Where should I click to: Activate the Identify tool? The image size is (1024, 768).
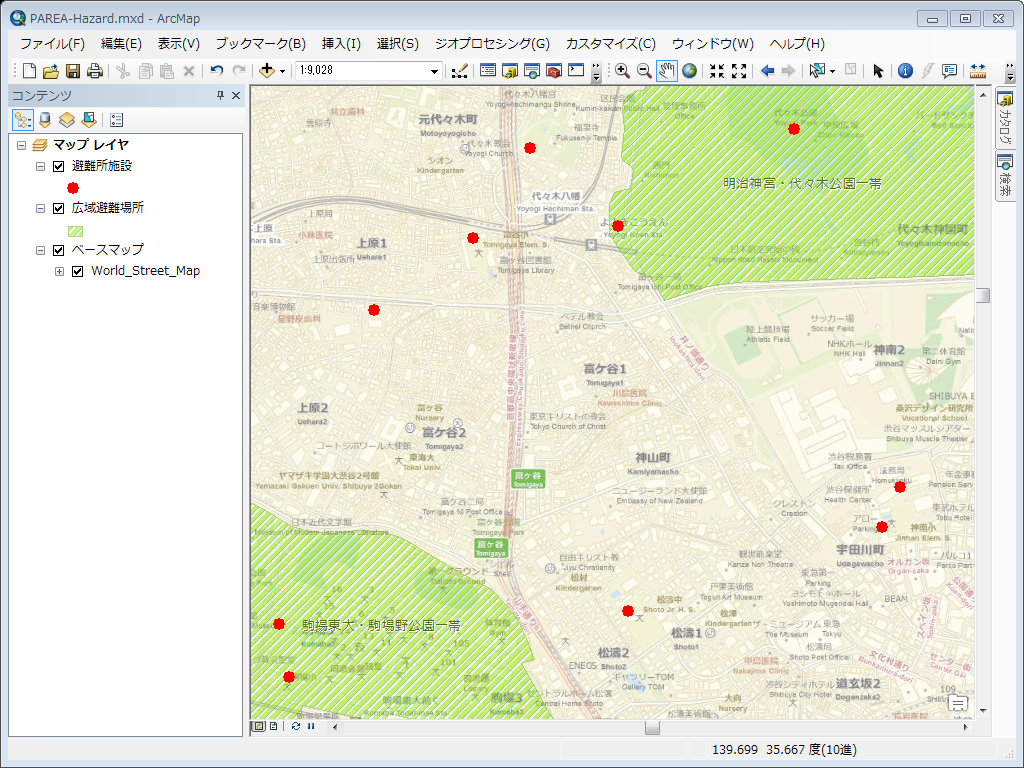click(905, 71)
